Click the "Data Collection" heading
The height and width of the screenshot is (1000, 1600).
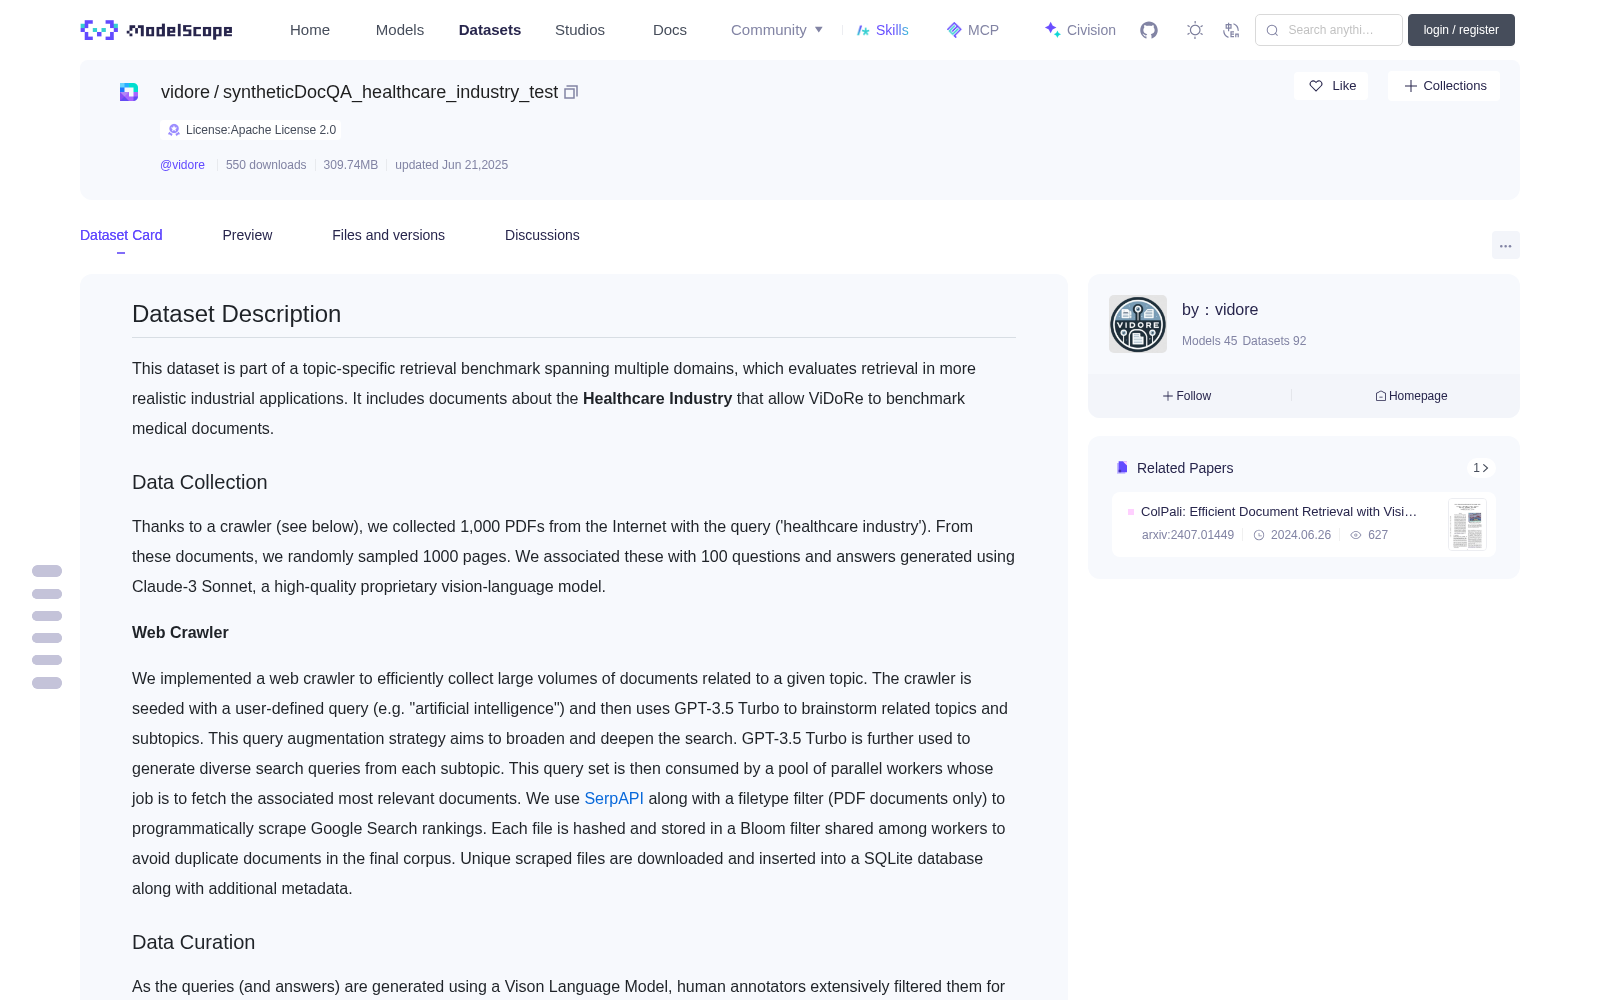[200, 482]
